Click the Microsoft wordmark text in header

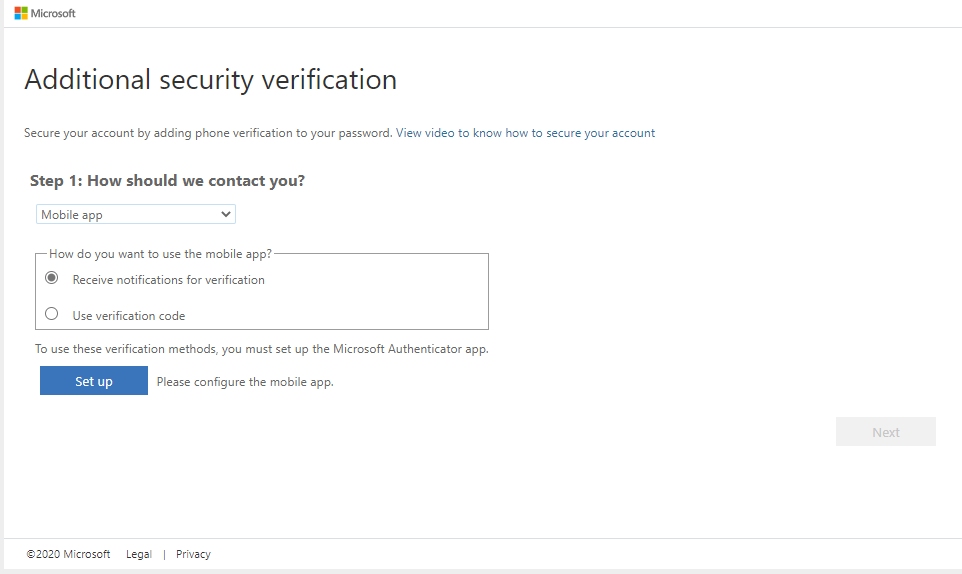point(53,13)
